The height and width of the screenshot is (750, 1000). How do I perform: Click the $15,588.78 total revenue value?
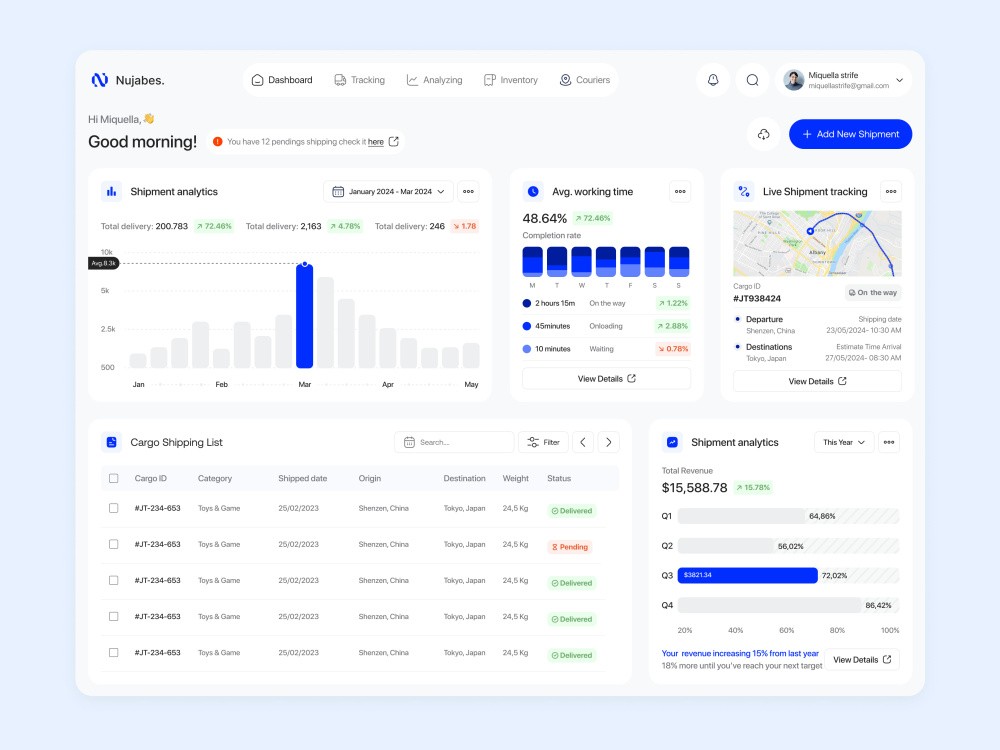coord(695,487)
